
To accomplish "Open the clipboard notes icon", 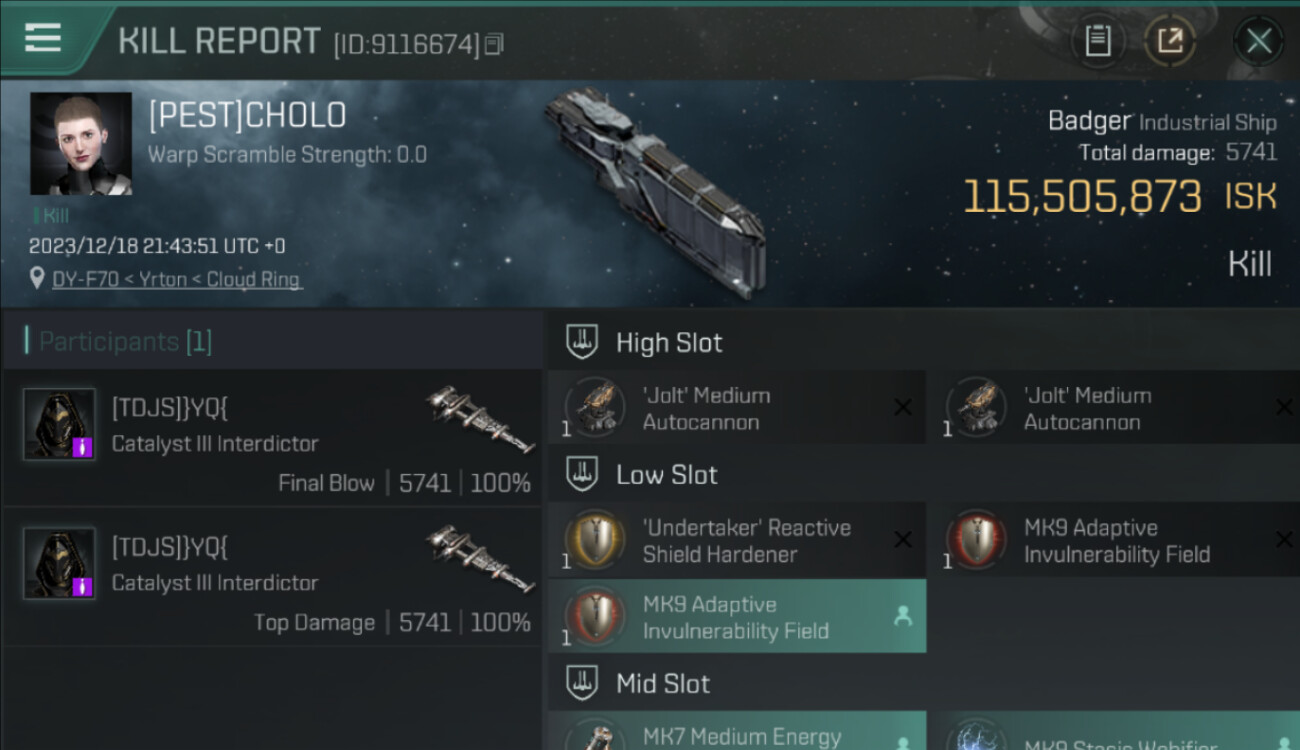I will point(1098,41).
